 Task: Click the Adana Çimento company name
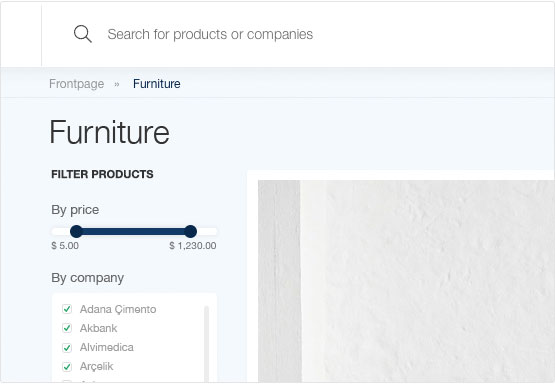118,309
